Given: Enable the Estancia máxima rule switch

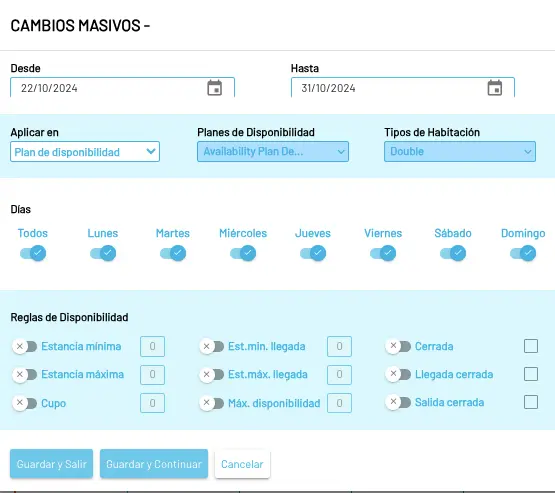Looking at the screenshot, I should pyautogui.click(x=24, y=374).
